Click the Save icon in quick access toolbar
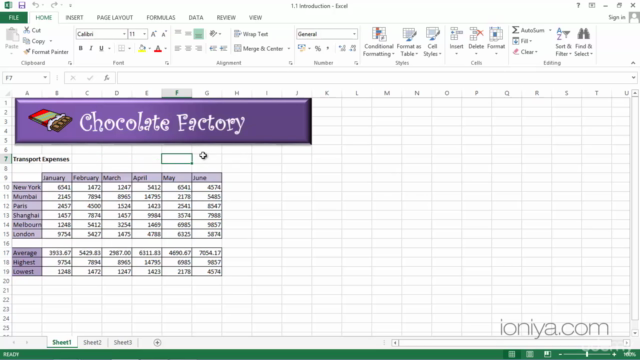The image size is (640, 360). pyautogui.click(x=22, y=5)
